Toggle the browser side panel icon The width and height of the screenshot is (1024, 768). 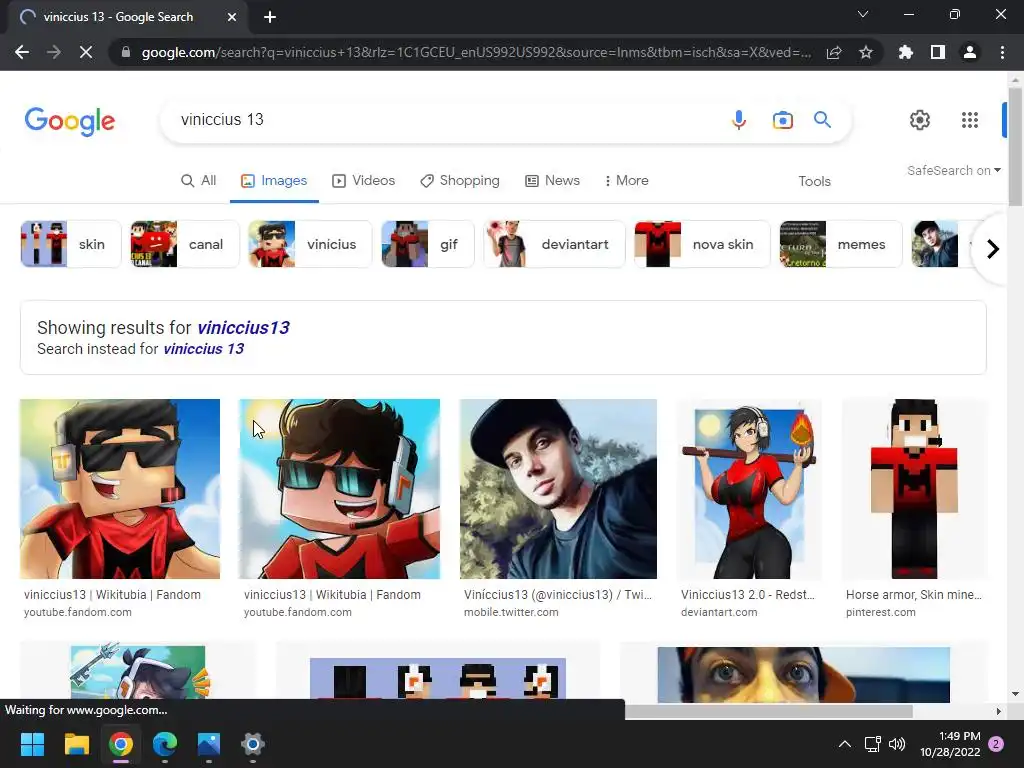pyautogui.click(x=938, y=52)
